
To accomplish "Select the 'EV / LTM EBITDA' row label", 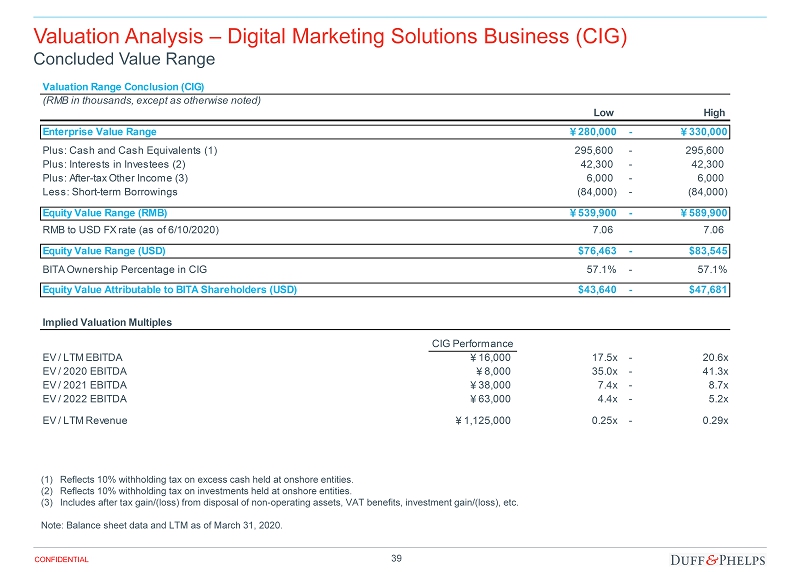I will tap(83, 357).
